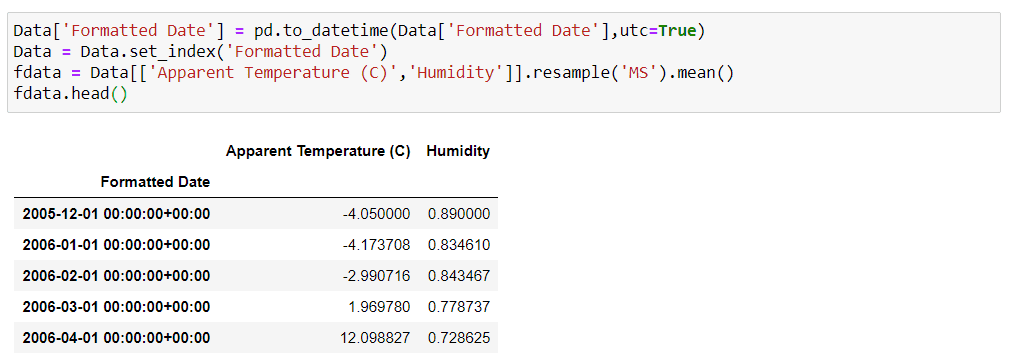Click the 0.890000 humidity cell
The image size is (1010, 364).
(459, 214)
